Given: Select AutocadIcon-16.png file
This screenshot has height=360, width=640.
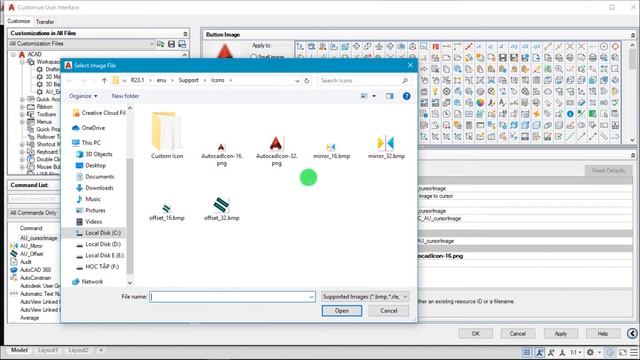Looking at the screenshot, I should point(221,153).
